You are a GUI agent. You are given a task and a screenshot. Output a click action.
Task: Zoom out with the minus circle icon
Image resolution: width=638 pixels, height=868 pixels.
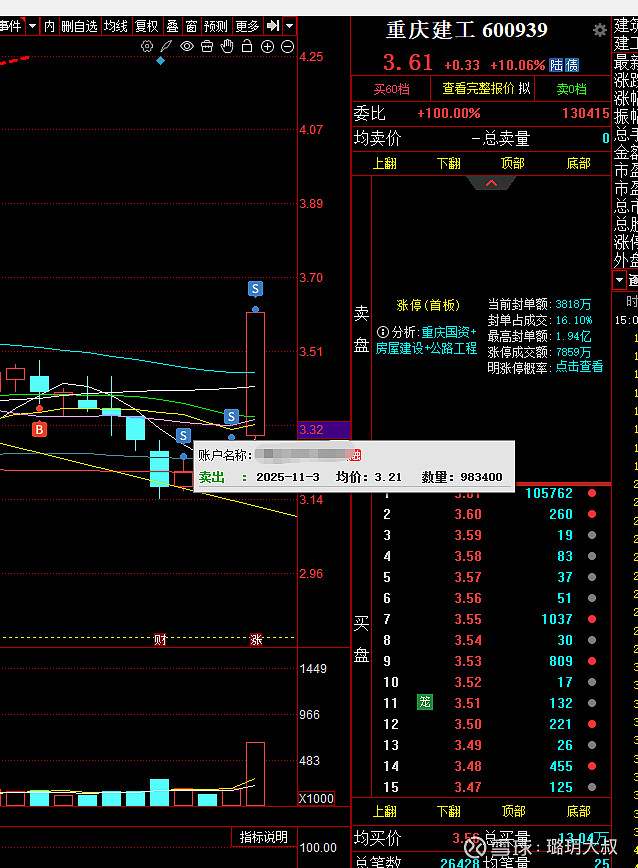287,46
